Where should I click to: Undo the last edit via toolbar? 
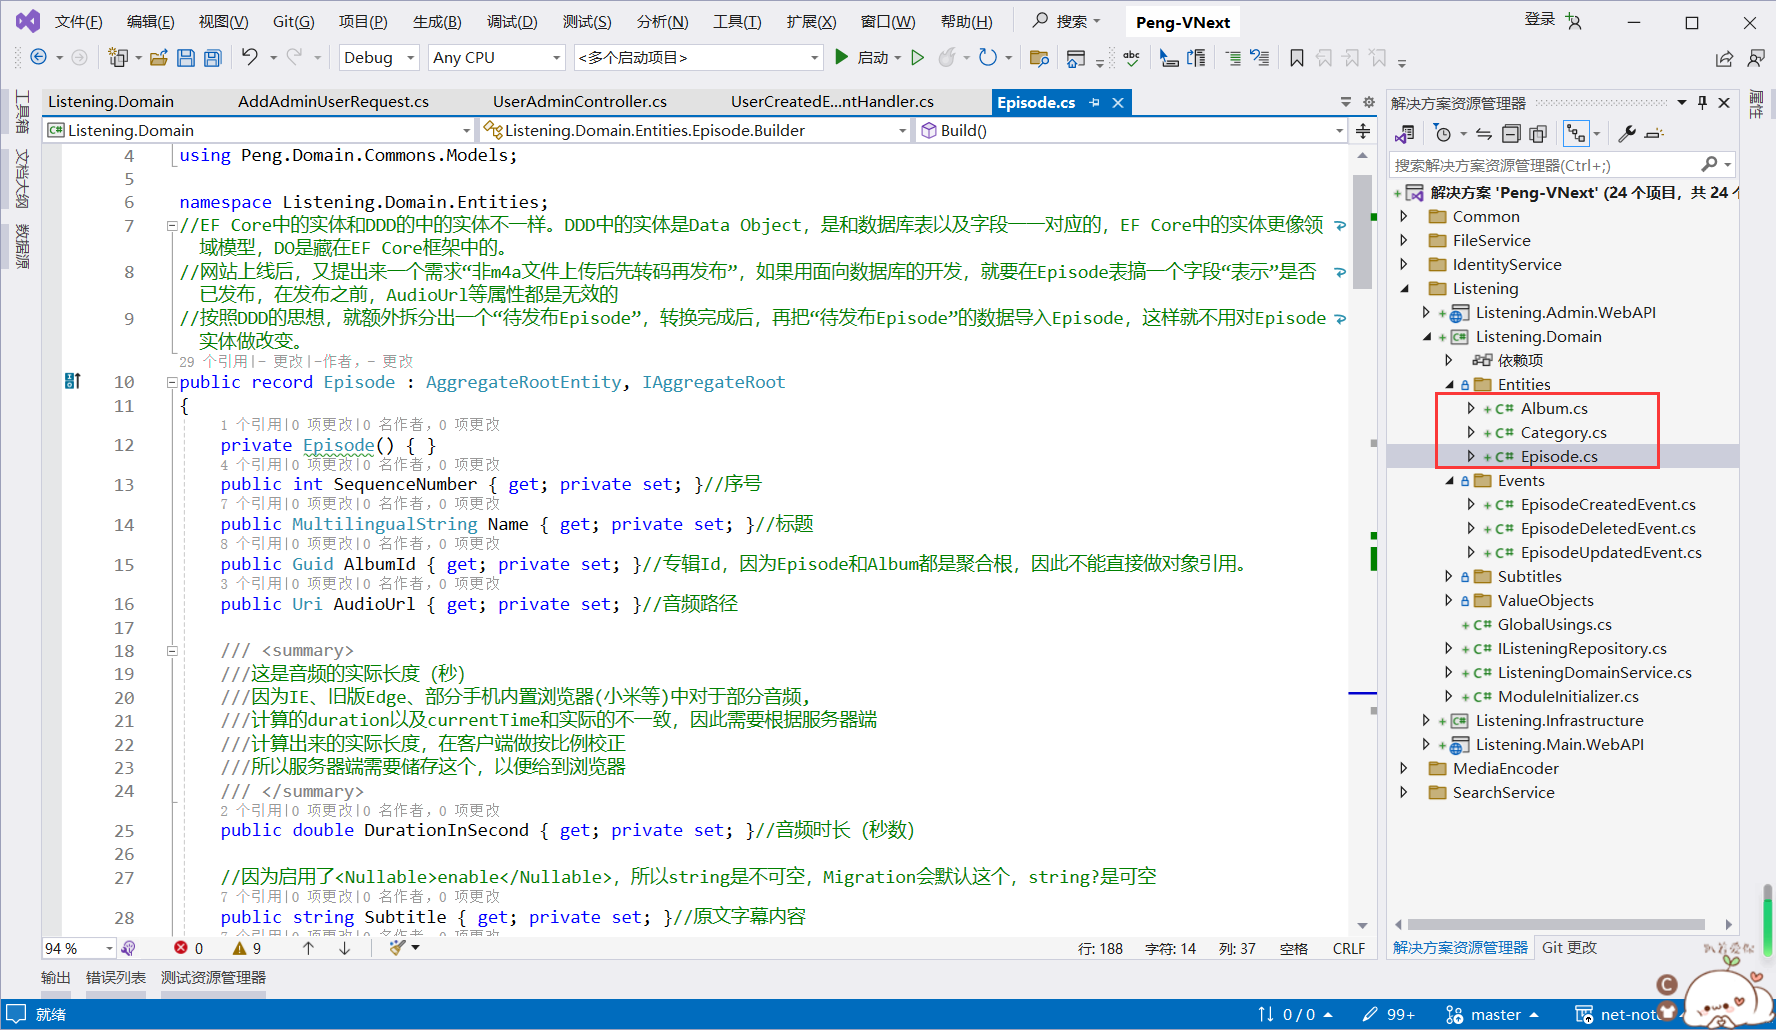click(x=249, y=57)
